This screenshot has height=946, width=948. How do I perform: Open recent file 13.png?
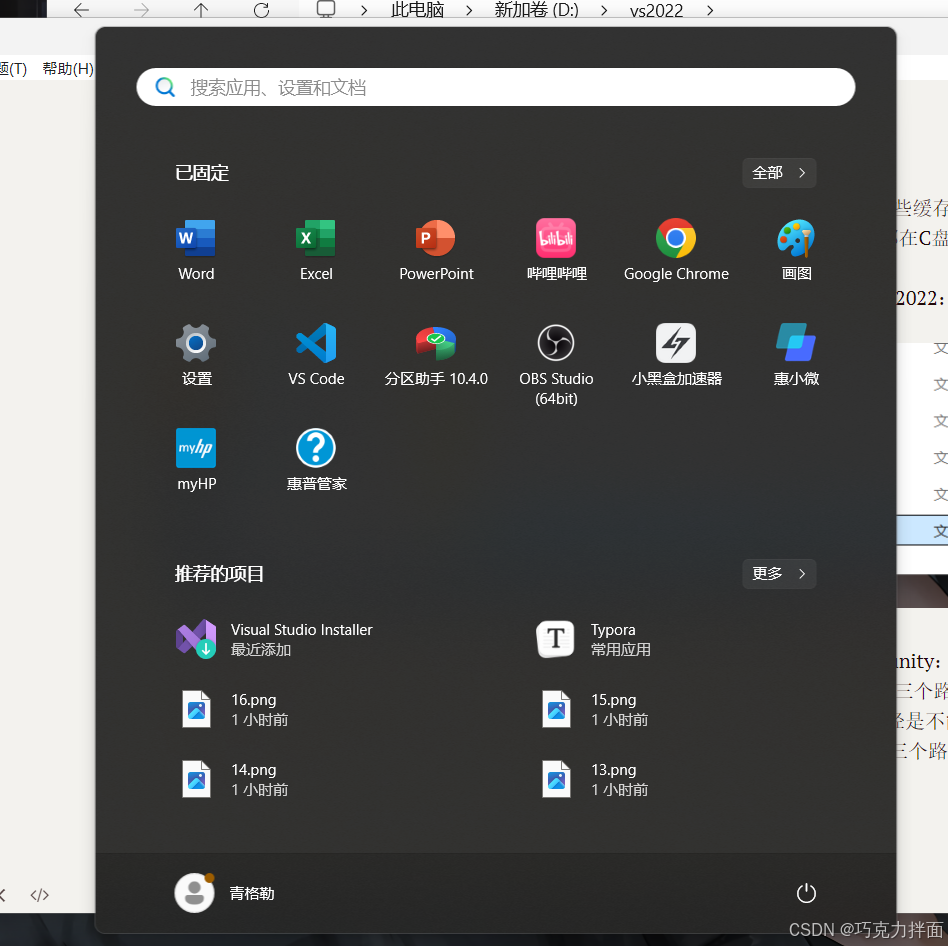click(595, 779)
